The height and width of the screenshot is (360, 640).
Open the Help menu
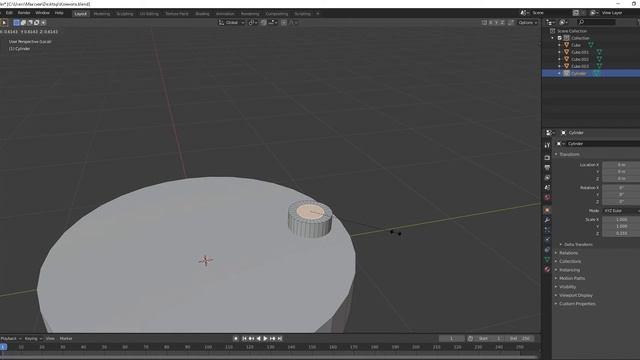pos(59,13)
